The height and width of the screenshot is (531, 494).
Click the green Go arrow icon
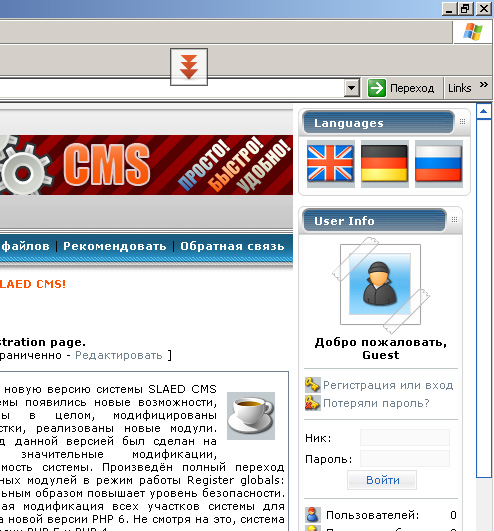[377, 88]
